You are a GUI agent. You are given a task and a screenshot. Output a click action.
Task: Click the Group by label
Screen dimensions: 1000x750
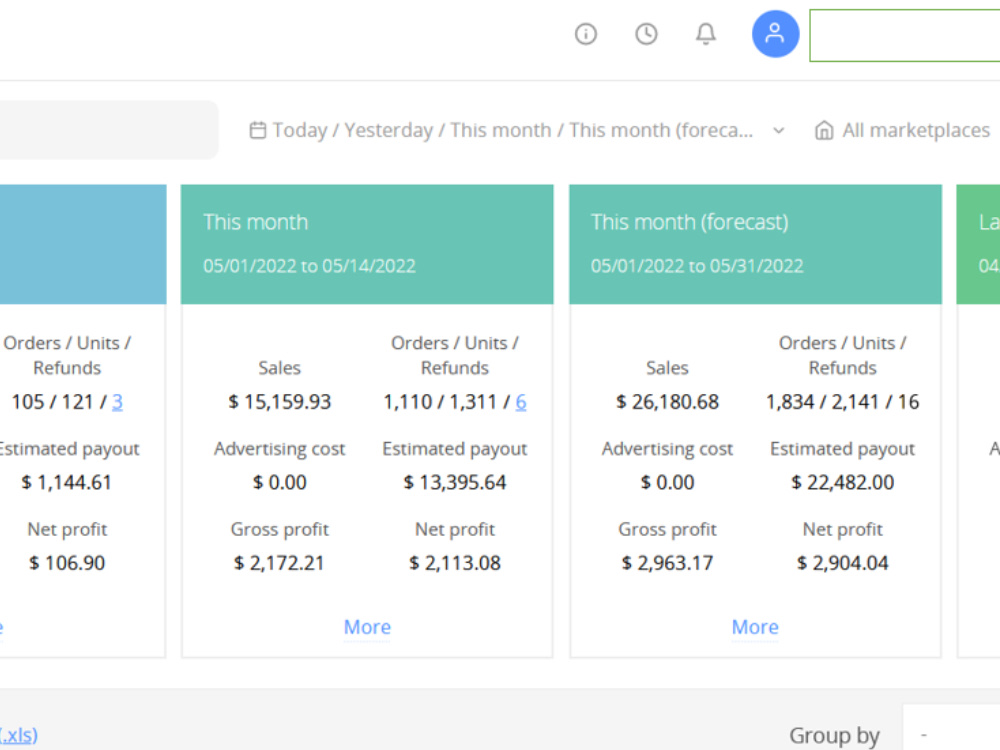pos(834,735)
